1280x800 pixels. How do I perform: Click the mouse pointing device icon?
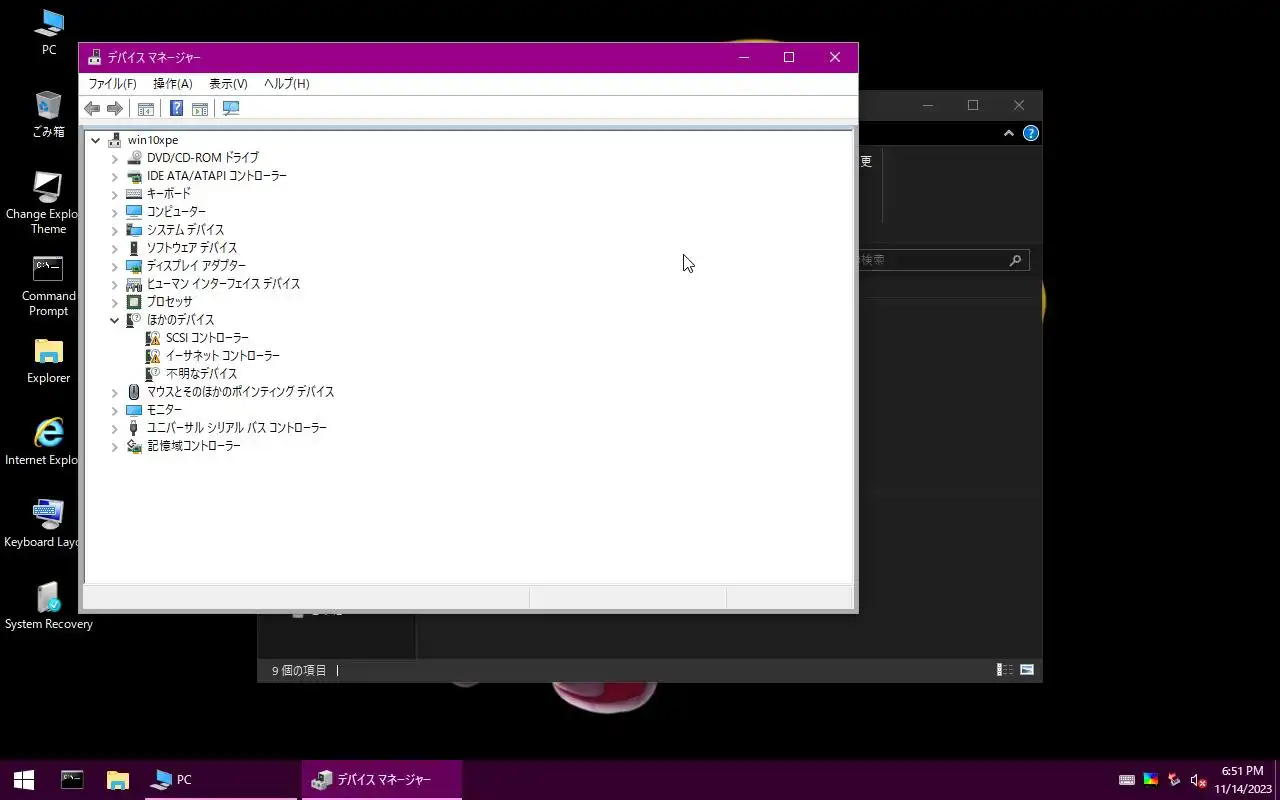[x=134, y=392]
